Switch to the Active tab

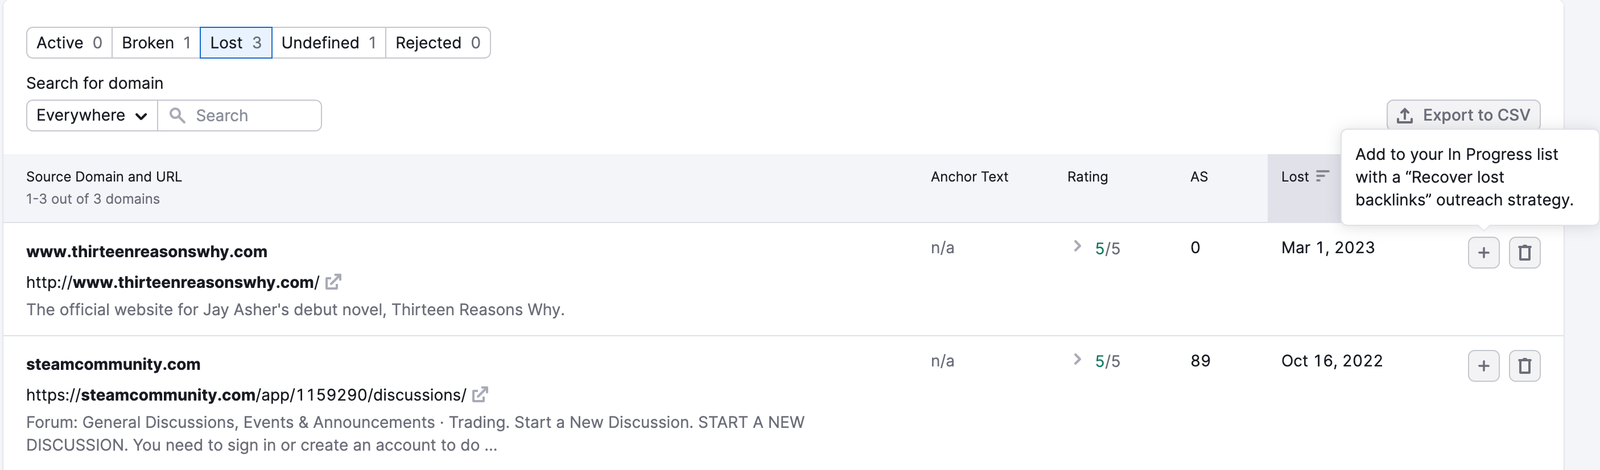point(69,43)
